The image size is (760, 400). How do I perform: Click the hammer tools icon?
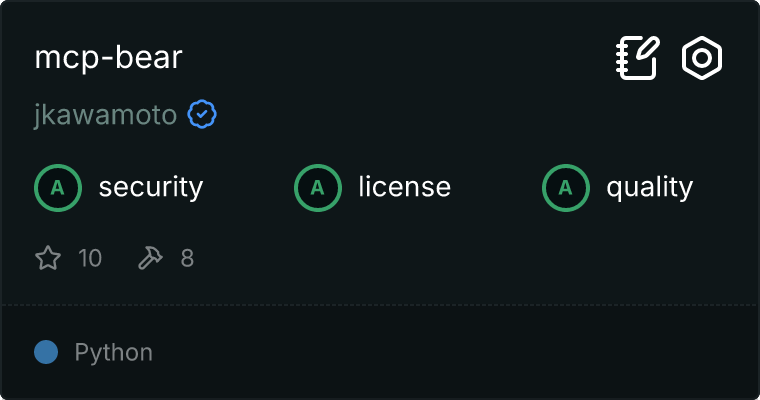(x=150, y=257)
